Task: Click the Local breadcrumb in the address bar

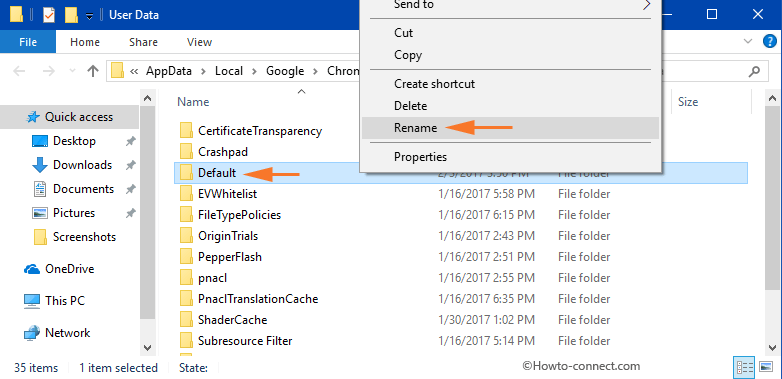Action: click(228, 71)
